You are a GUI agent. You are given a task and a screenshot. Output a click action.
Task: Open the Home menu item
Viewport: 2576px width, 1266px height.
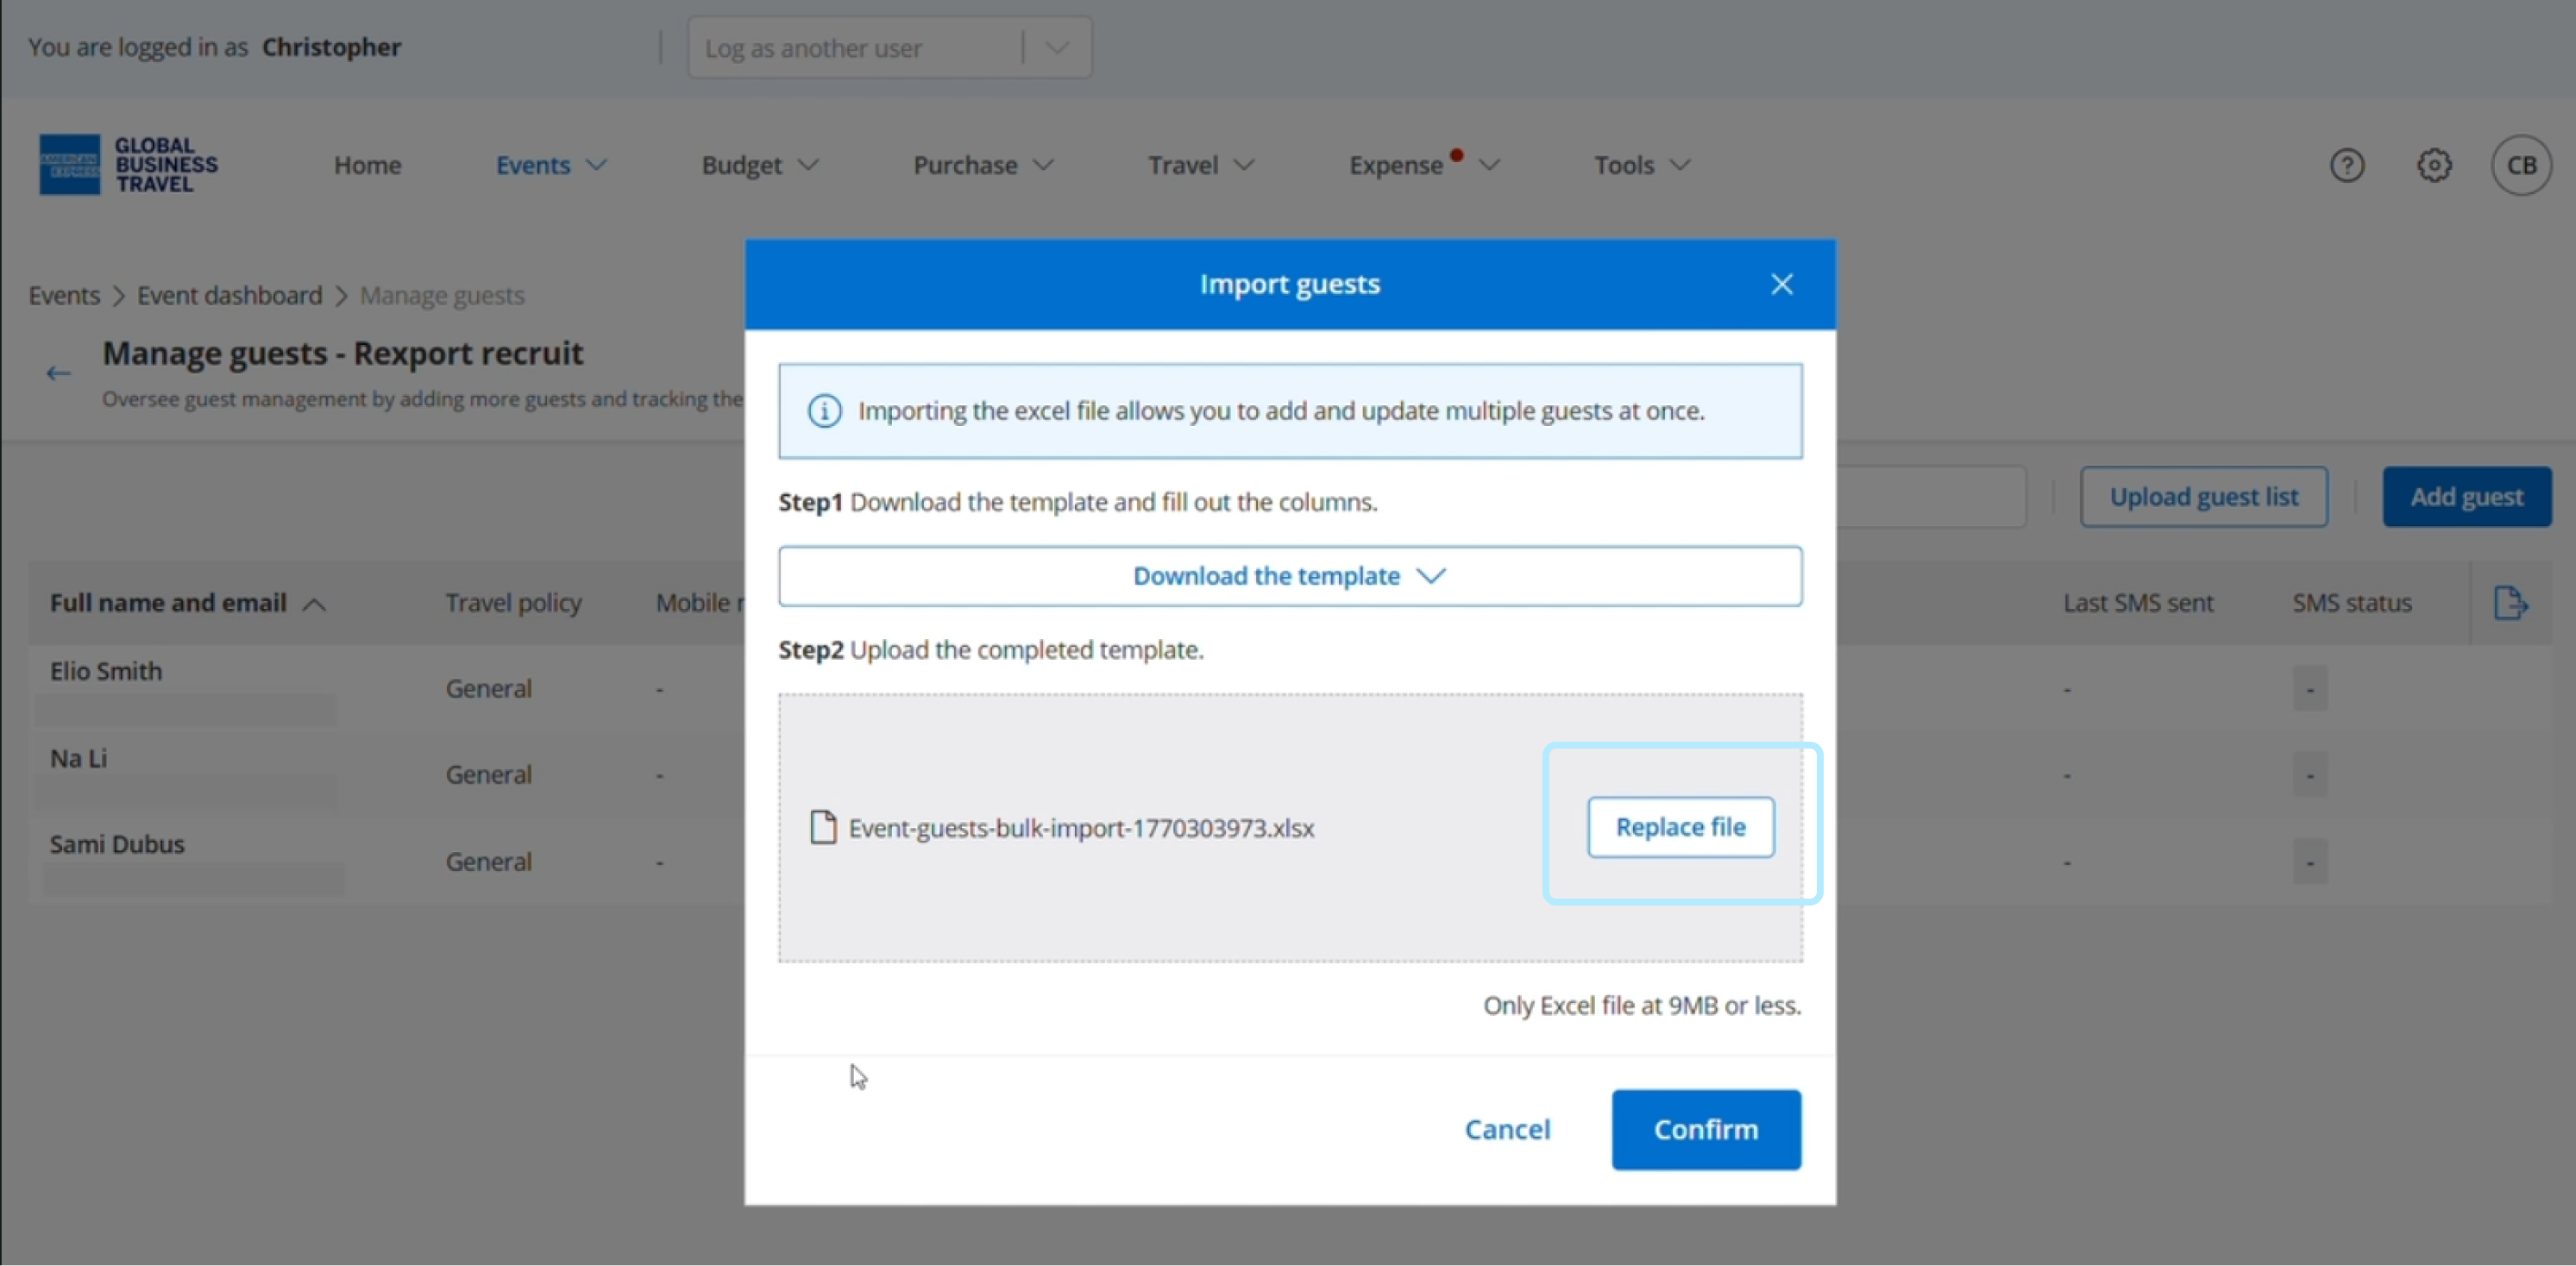[x=367, y=165]
